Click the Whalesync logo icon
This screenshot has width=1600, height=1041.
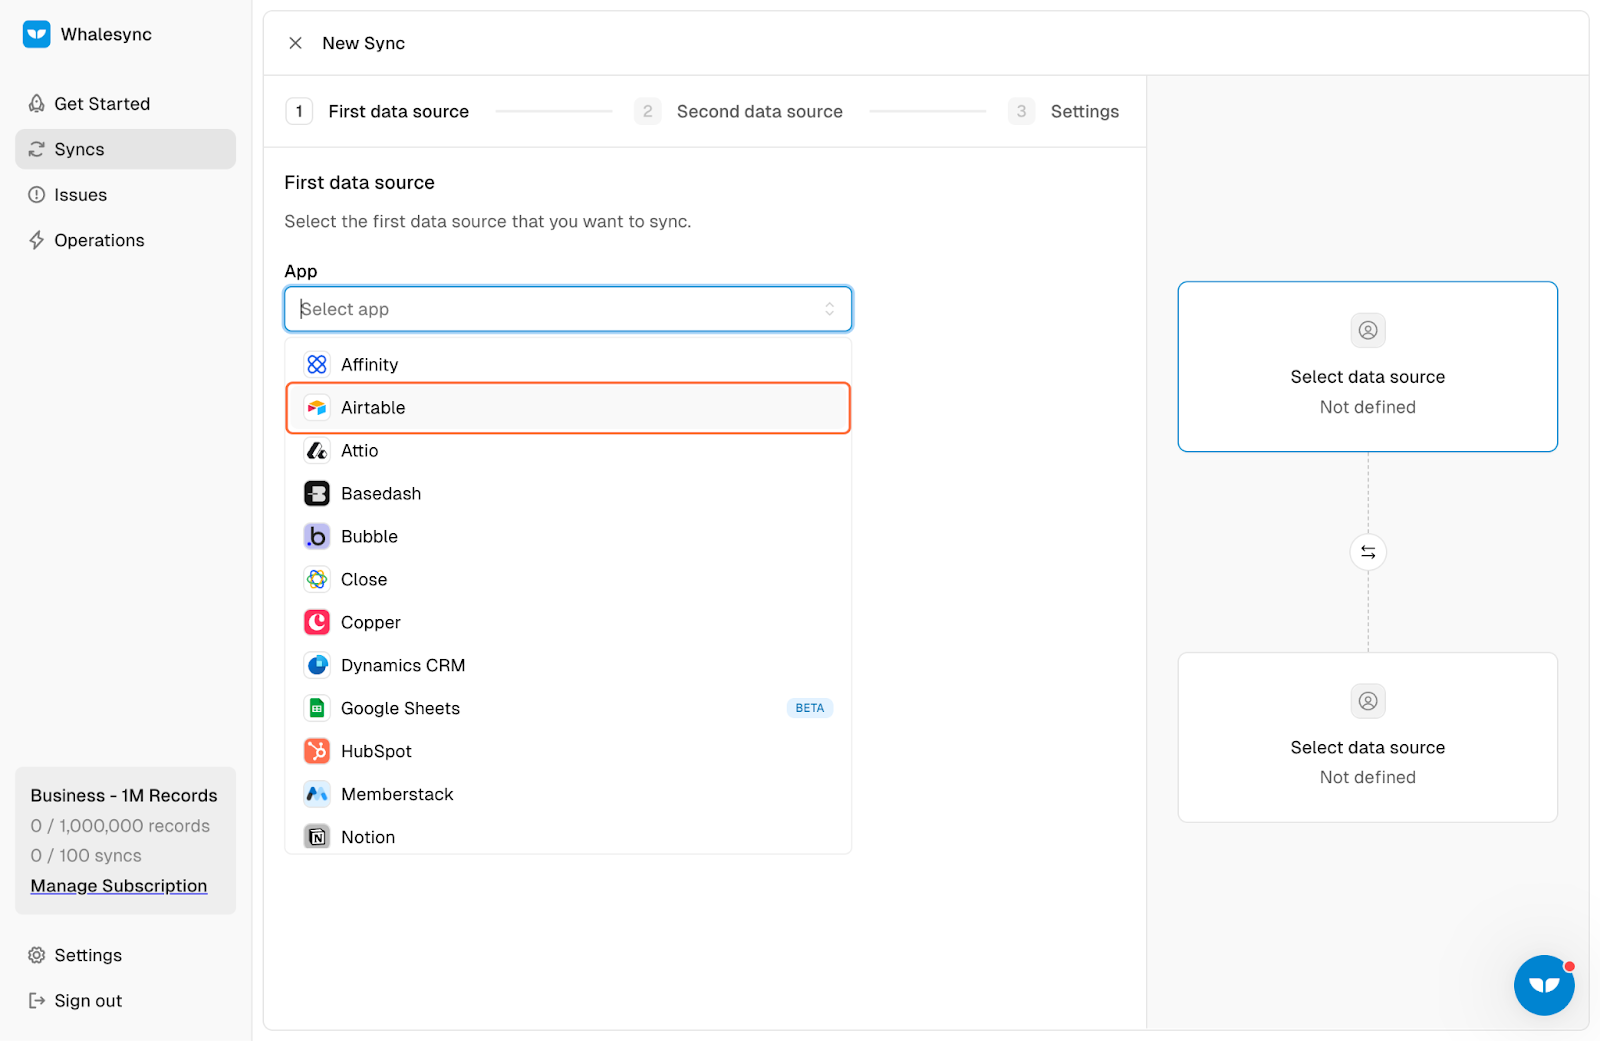(37, 34)
